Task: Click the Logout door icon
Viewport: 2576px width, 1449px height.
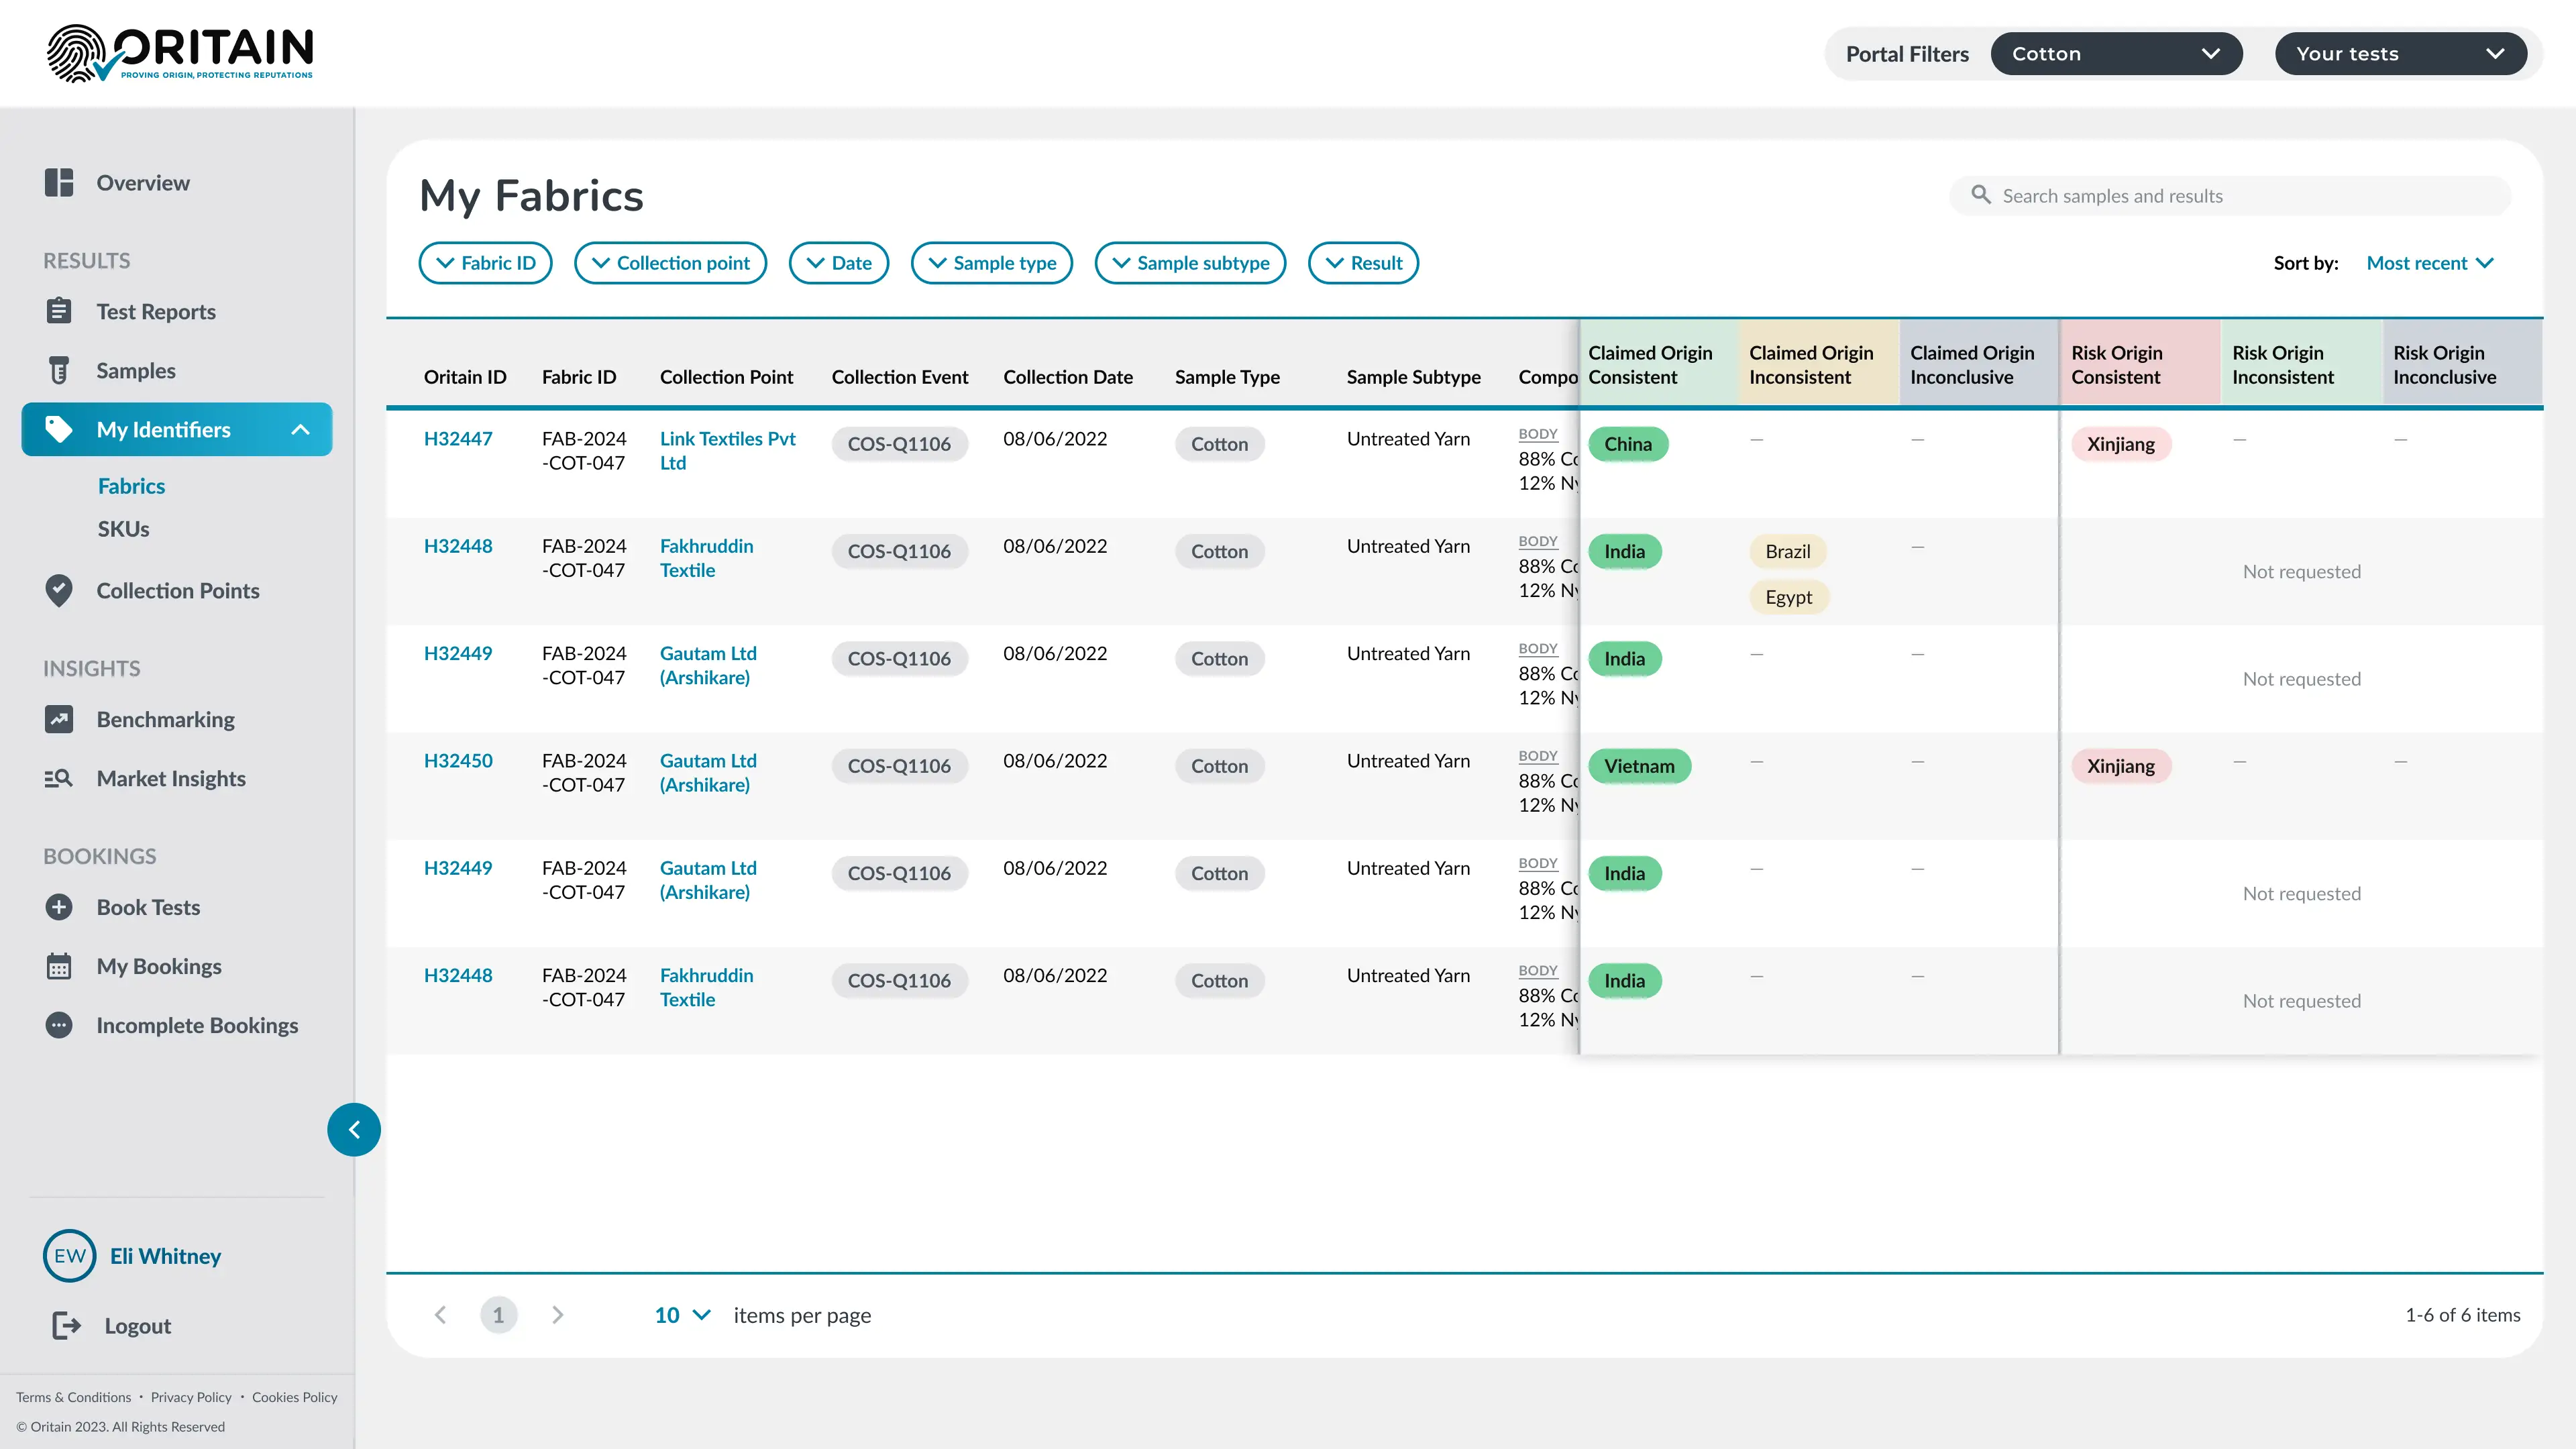Action: pyautogui.click(x=66, y=1326)
